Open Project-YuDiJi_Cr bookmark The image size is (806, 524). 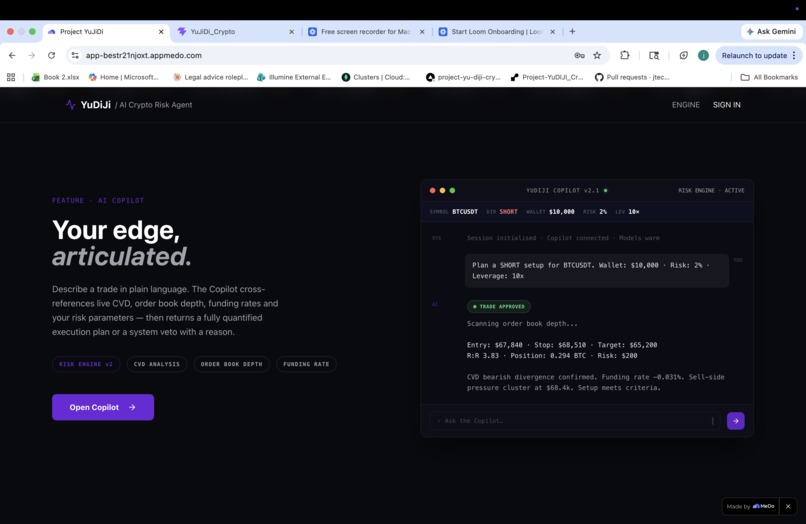(x=547, y=77)
